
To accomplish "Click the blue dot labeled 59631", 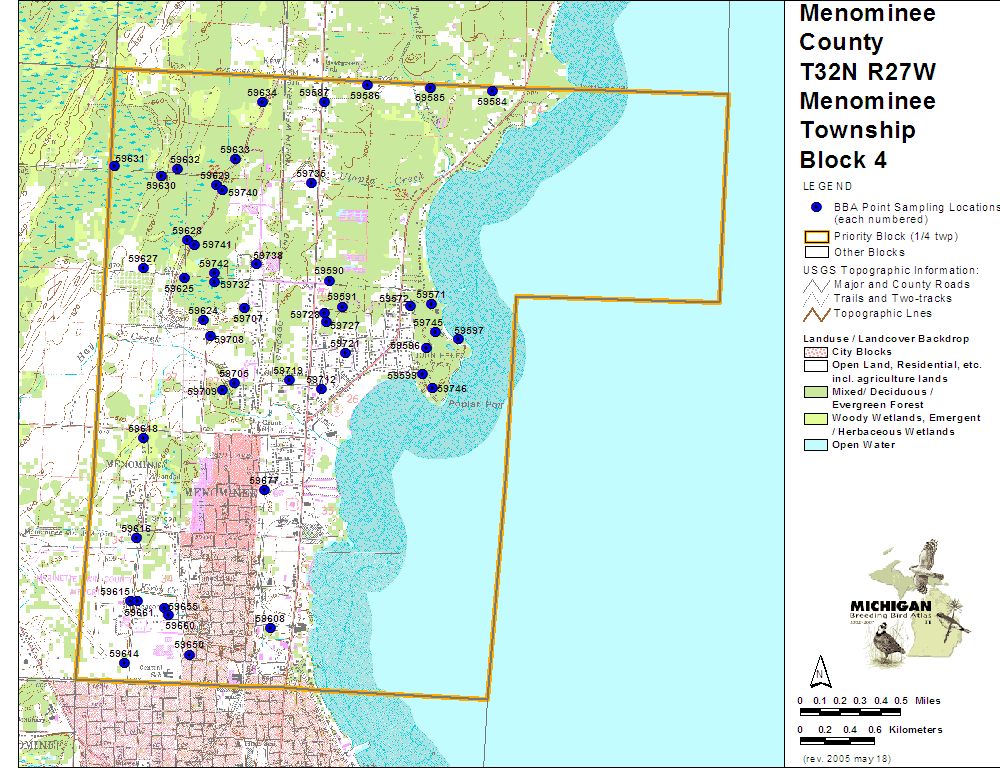I will [115, 165].
